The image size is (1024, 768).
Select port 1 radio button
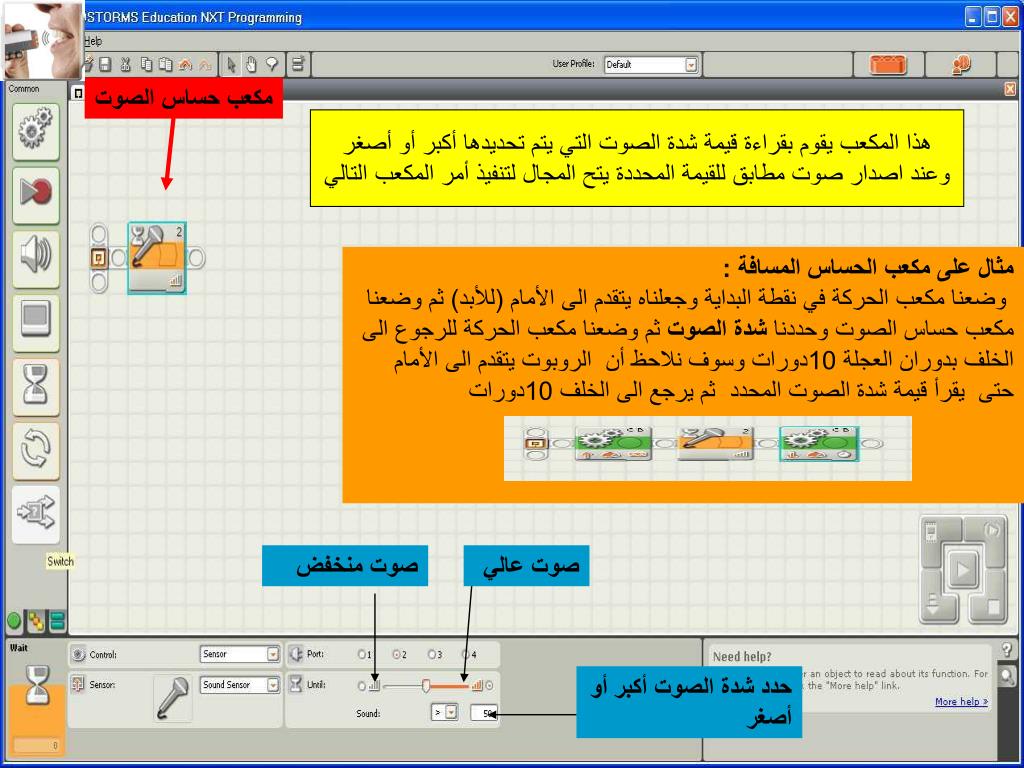(x=362, y=654)
